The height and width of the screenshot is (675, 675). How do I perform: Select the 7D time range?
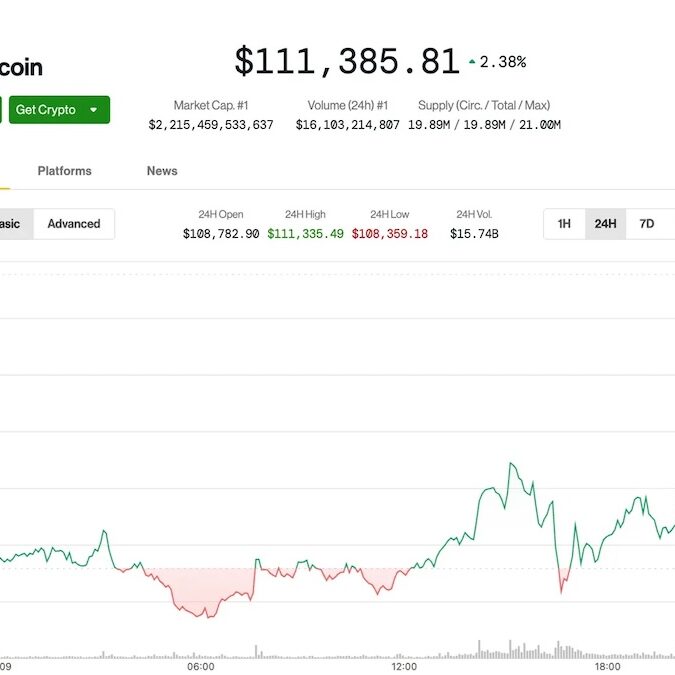pyautogui.click(x=647, y=224)
